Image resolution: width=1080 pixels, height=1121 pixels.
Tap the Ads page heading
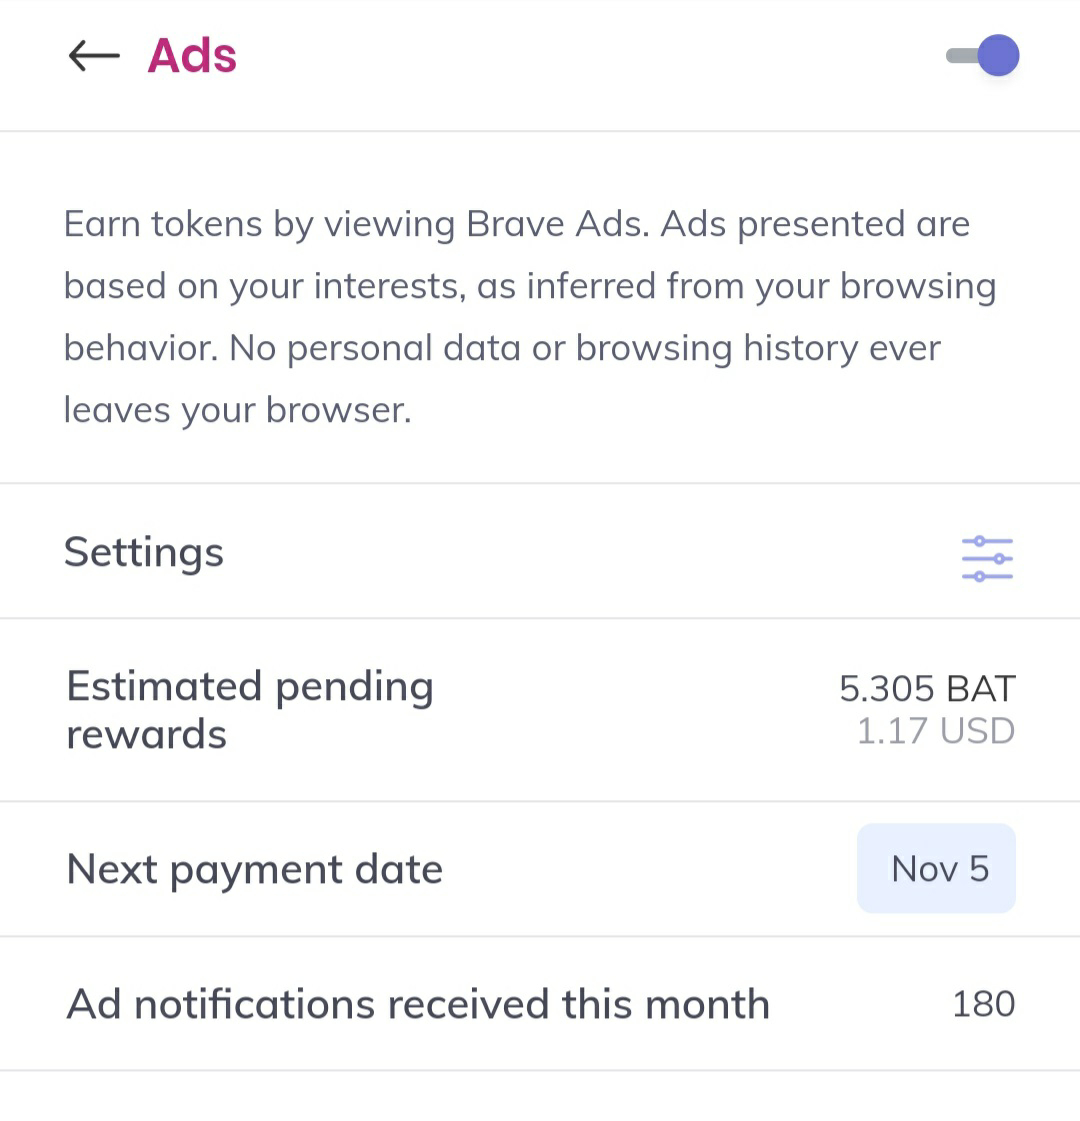192,56
